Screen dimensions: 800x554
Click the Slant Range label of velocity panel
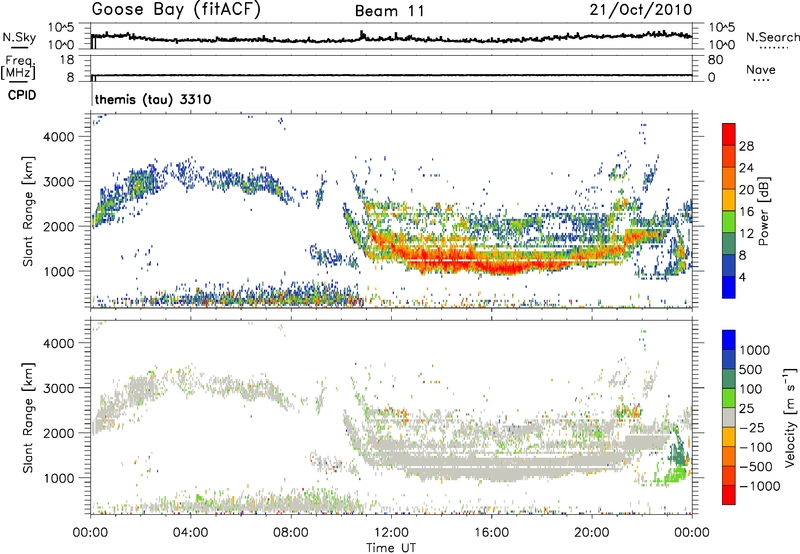[28, 418]
